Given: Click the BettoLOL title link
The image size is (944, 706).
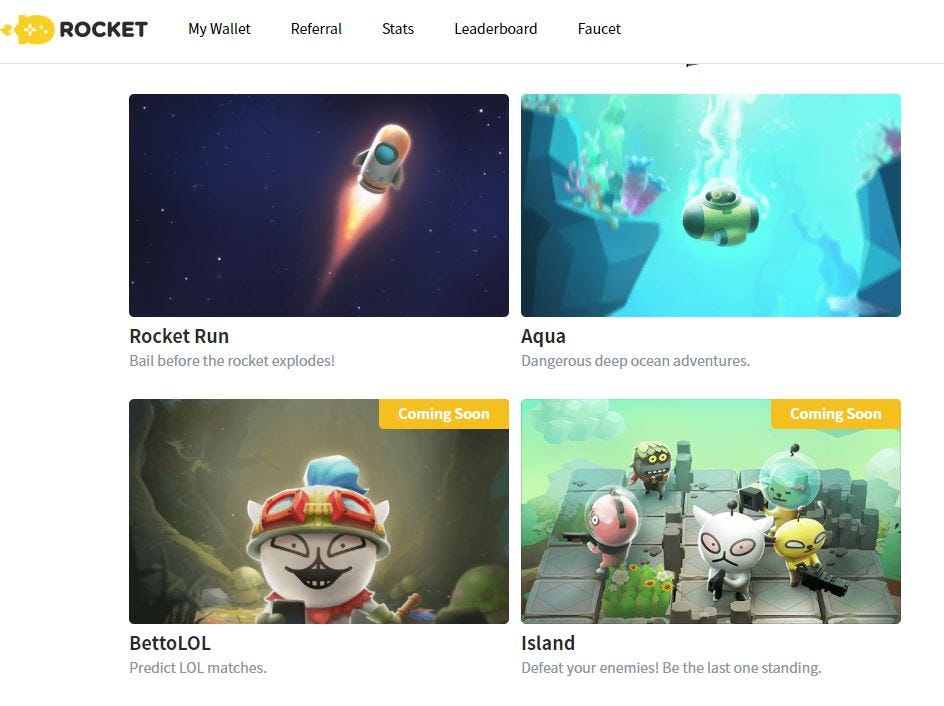Looking at the screenshot, I should [170, 643].
